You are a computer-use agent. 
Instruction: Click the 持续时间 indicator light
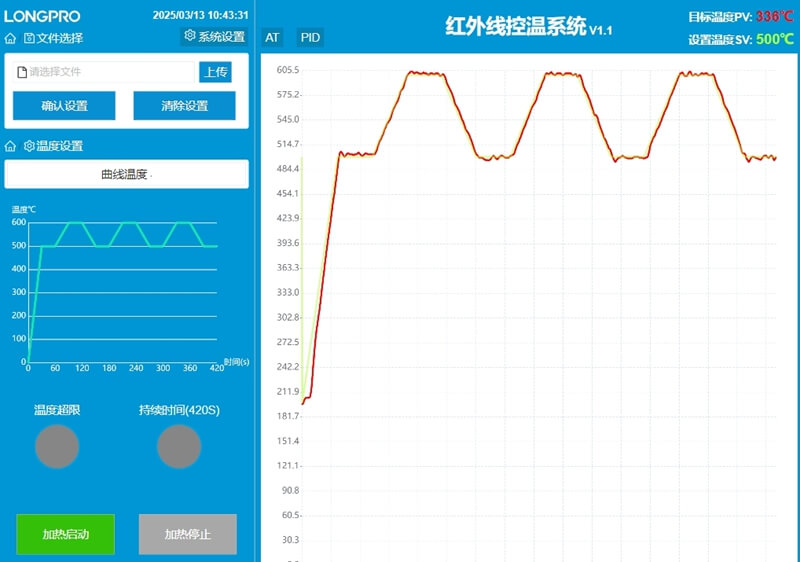[179, 446]
